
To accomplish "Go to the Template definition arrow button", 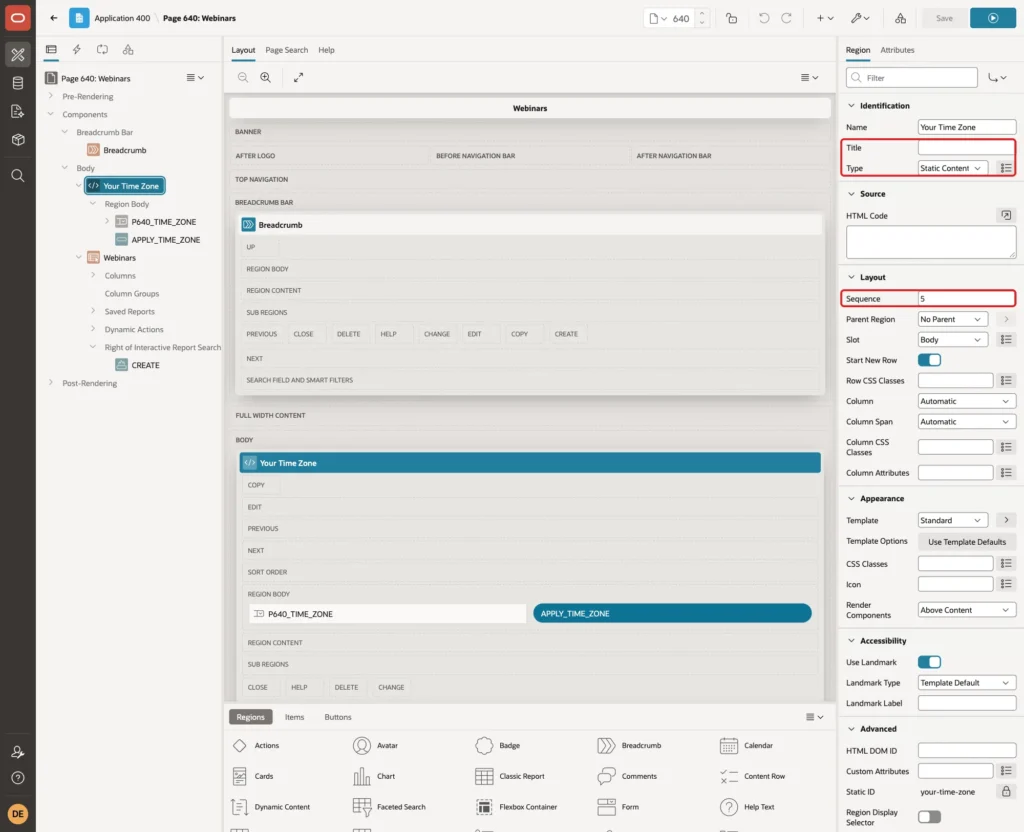I will pos(1006,520).
